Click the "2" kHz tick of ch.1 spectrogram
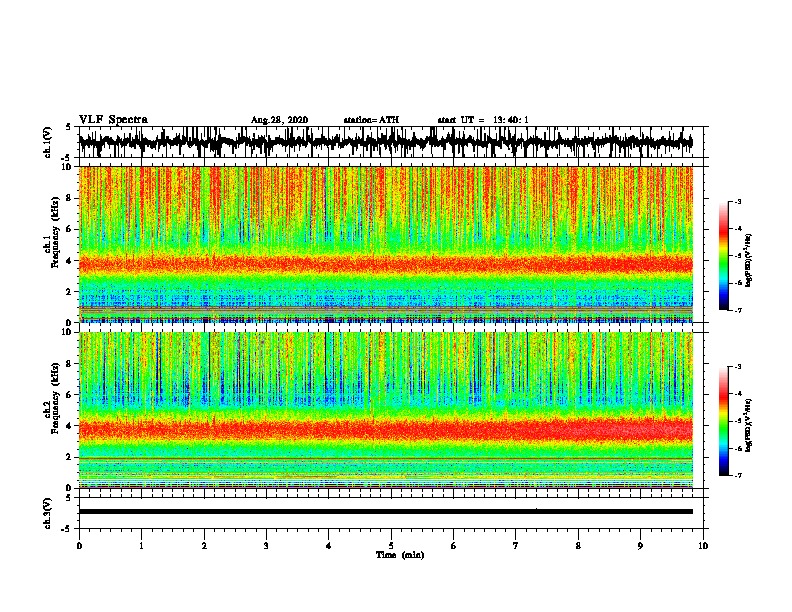 (70, 292)
